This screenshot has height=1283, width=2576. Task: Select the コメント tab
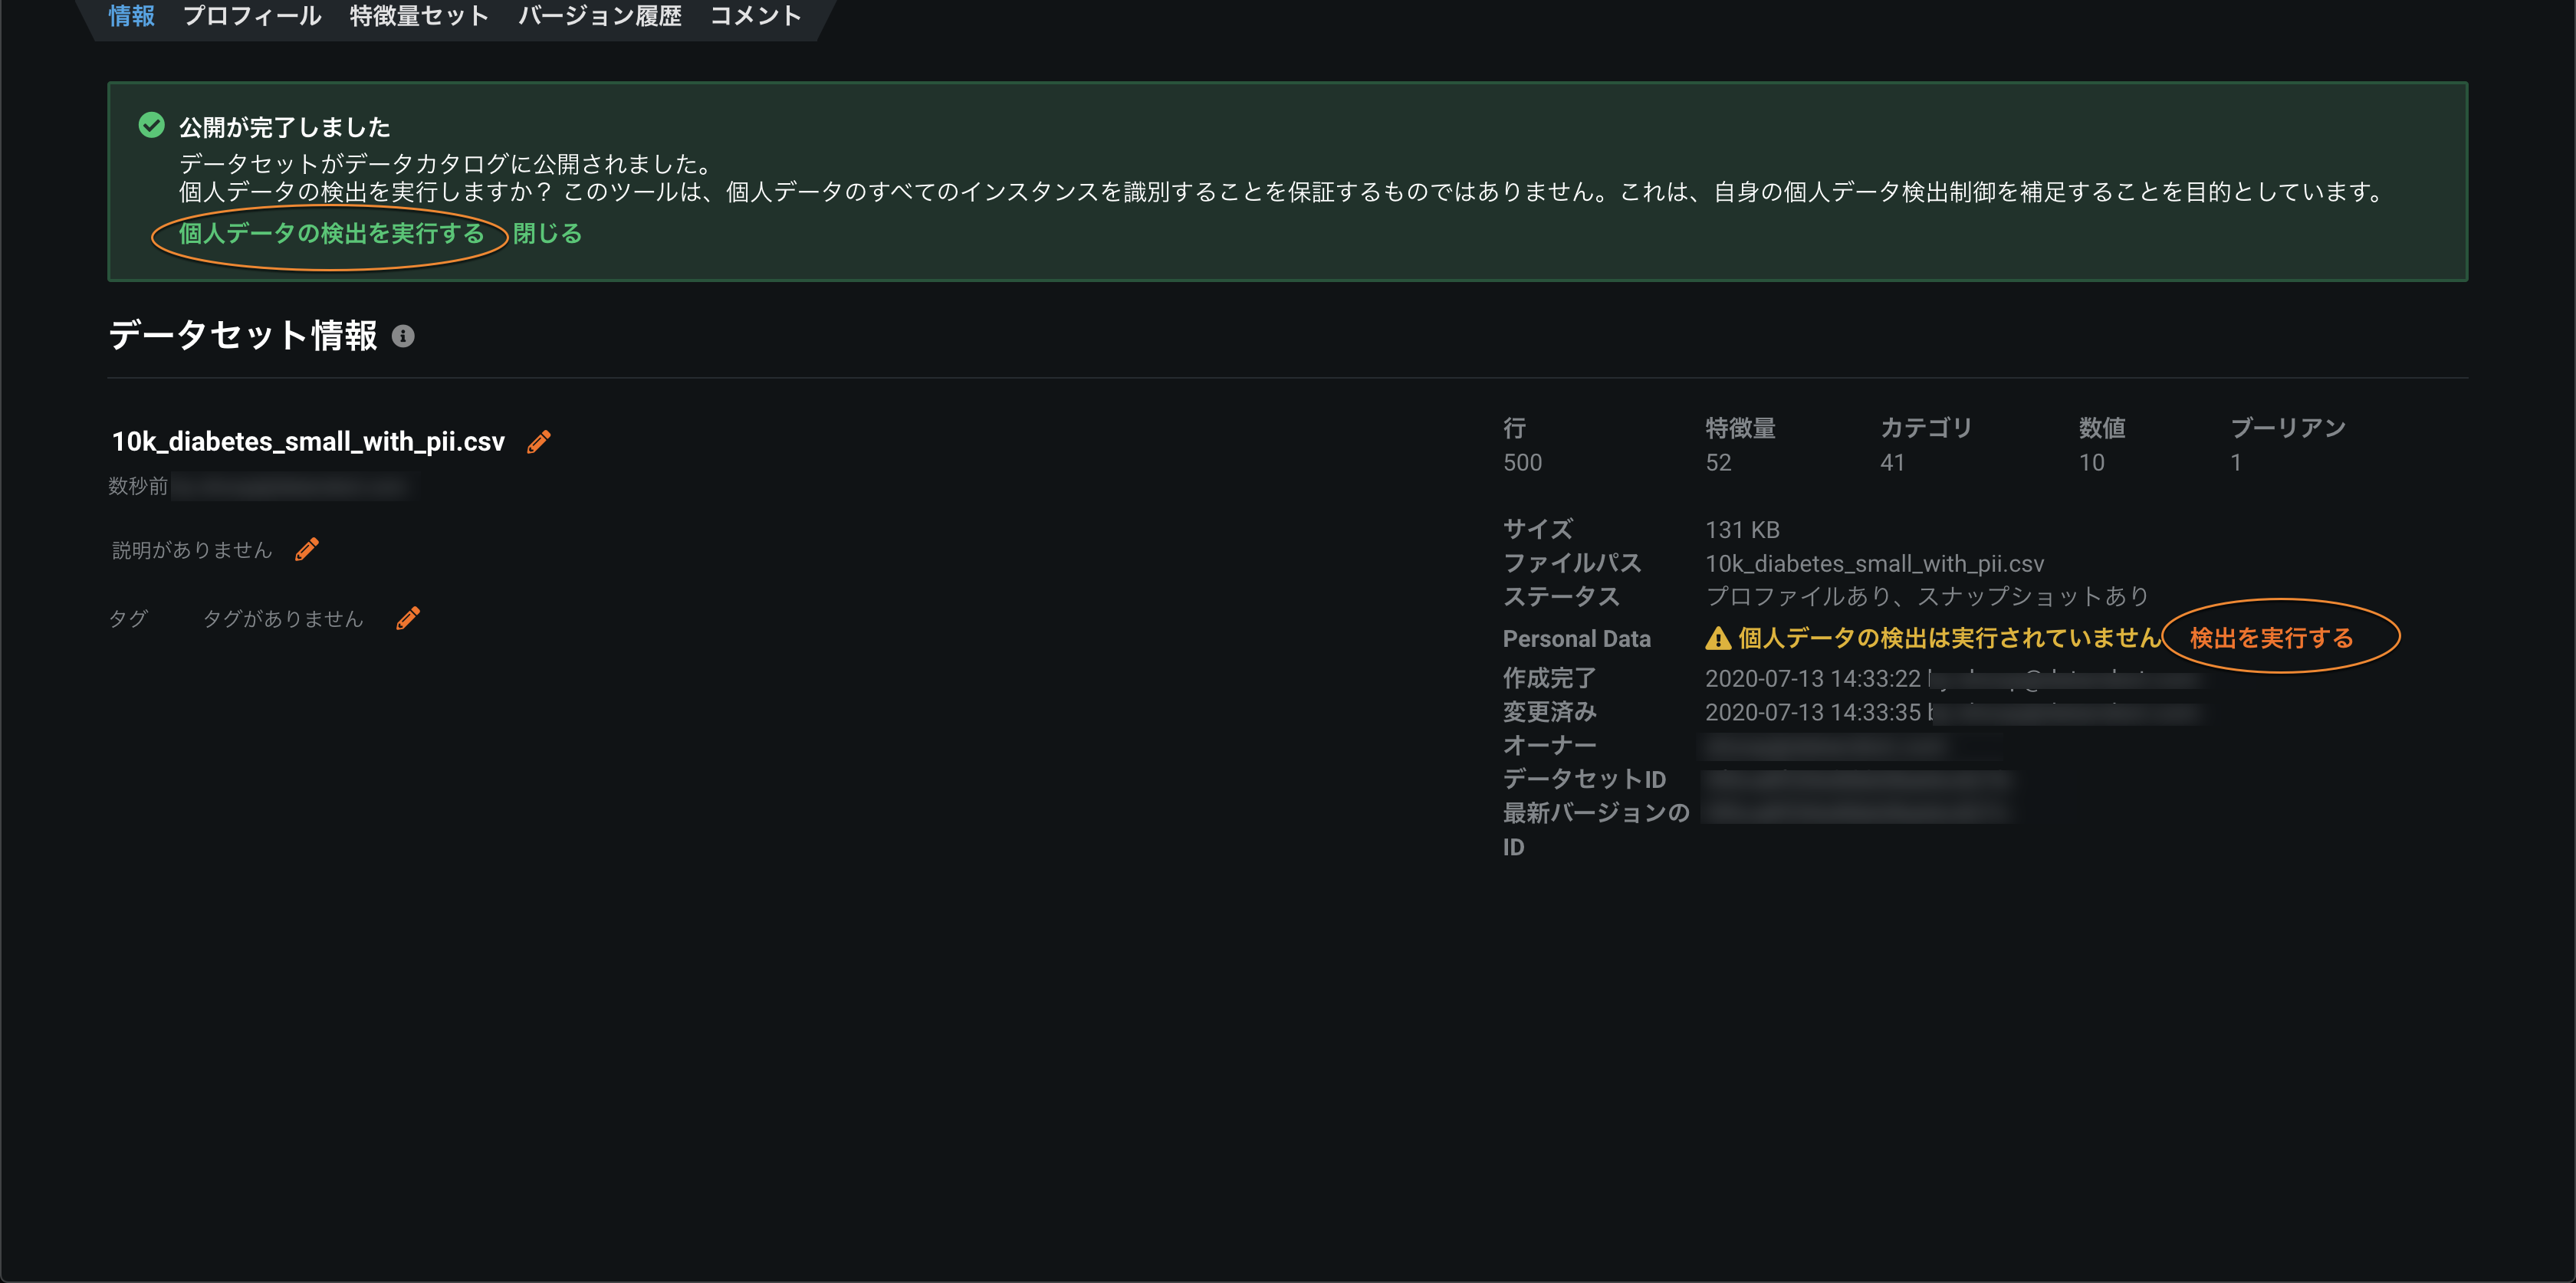coord(755,15)
